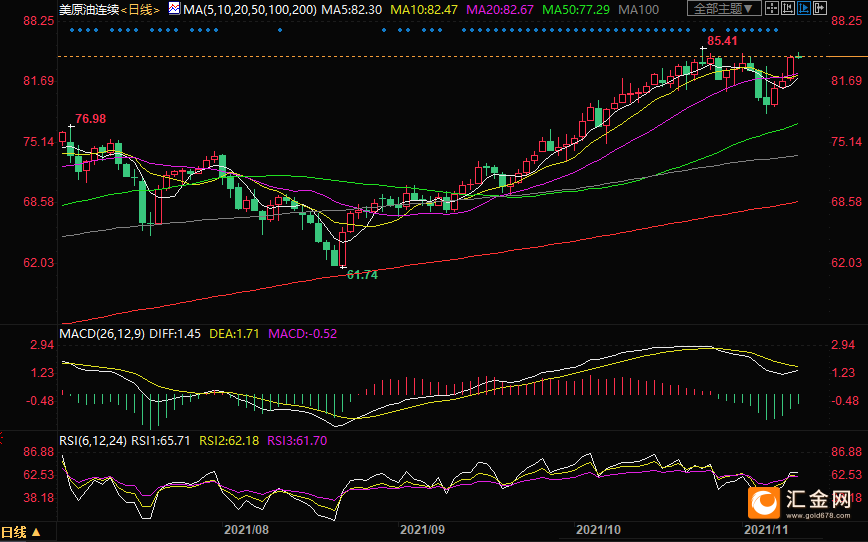868x542 pixels.
Task: Click the panel expand arrow icon
Action: pos(820,9)
